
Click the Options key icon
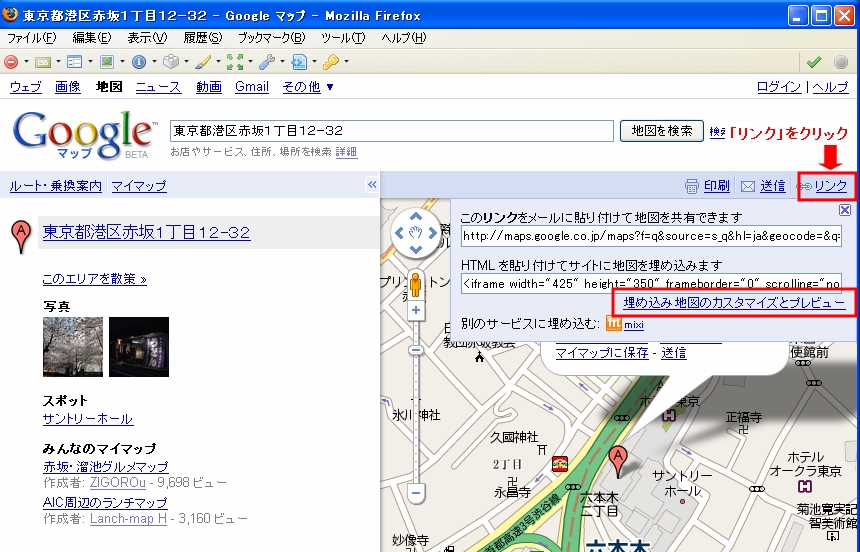tap(331, 62)
